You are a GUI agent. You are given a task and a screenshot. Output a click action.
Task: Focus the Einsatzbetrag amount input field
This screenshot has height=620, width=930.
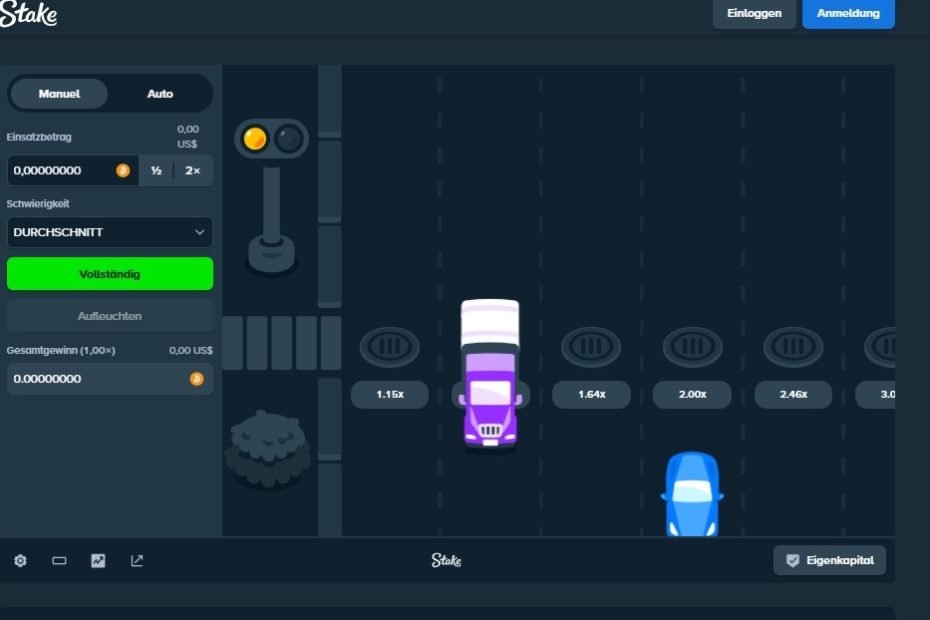[62, 171]
